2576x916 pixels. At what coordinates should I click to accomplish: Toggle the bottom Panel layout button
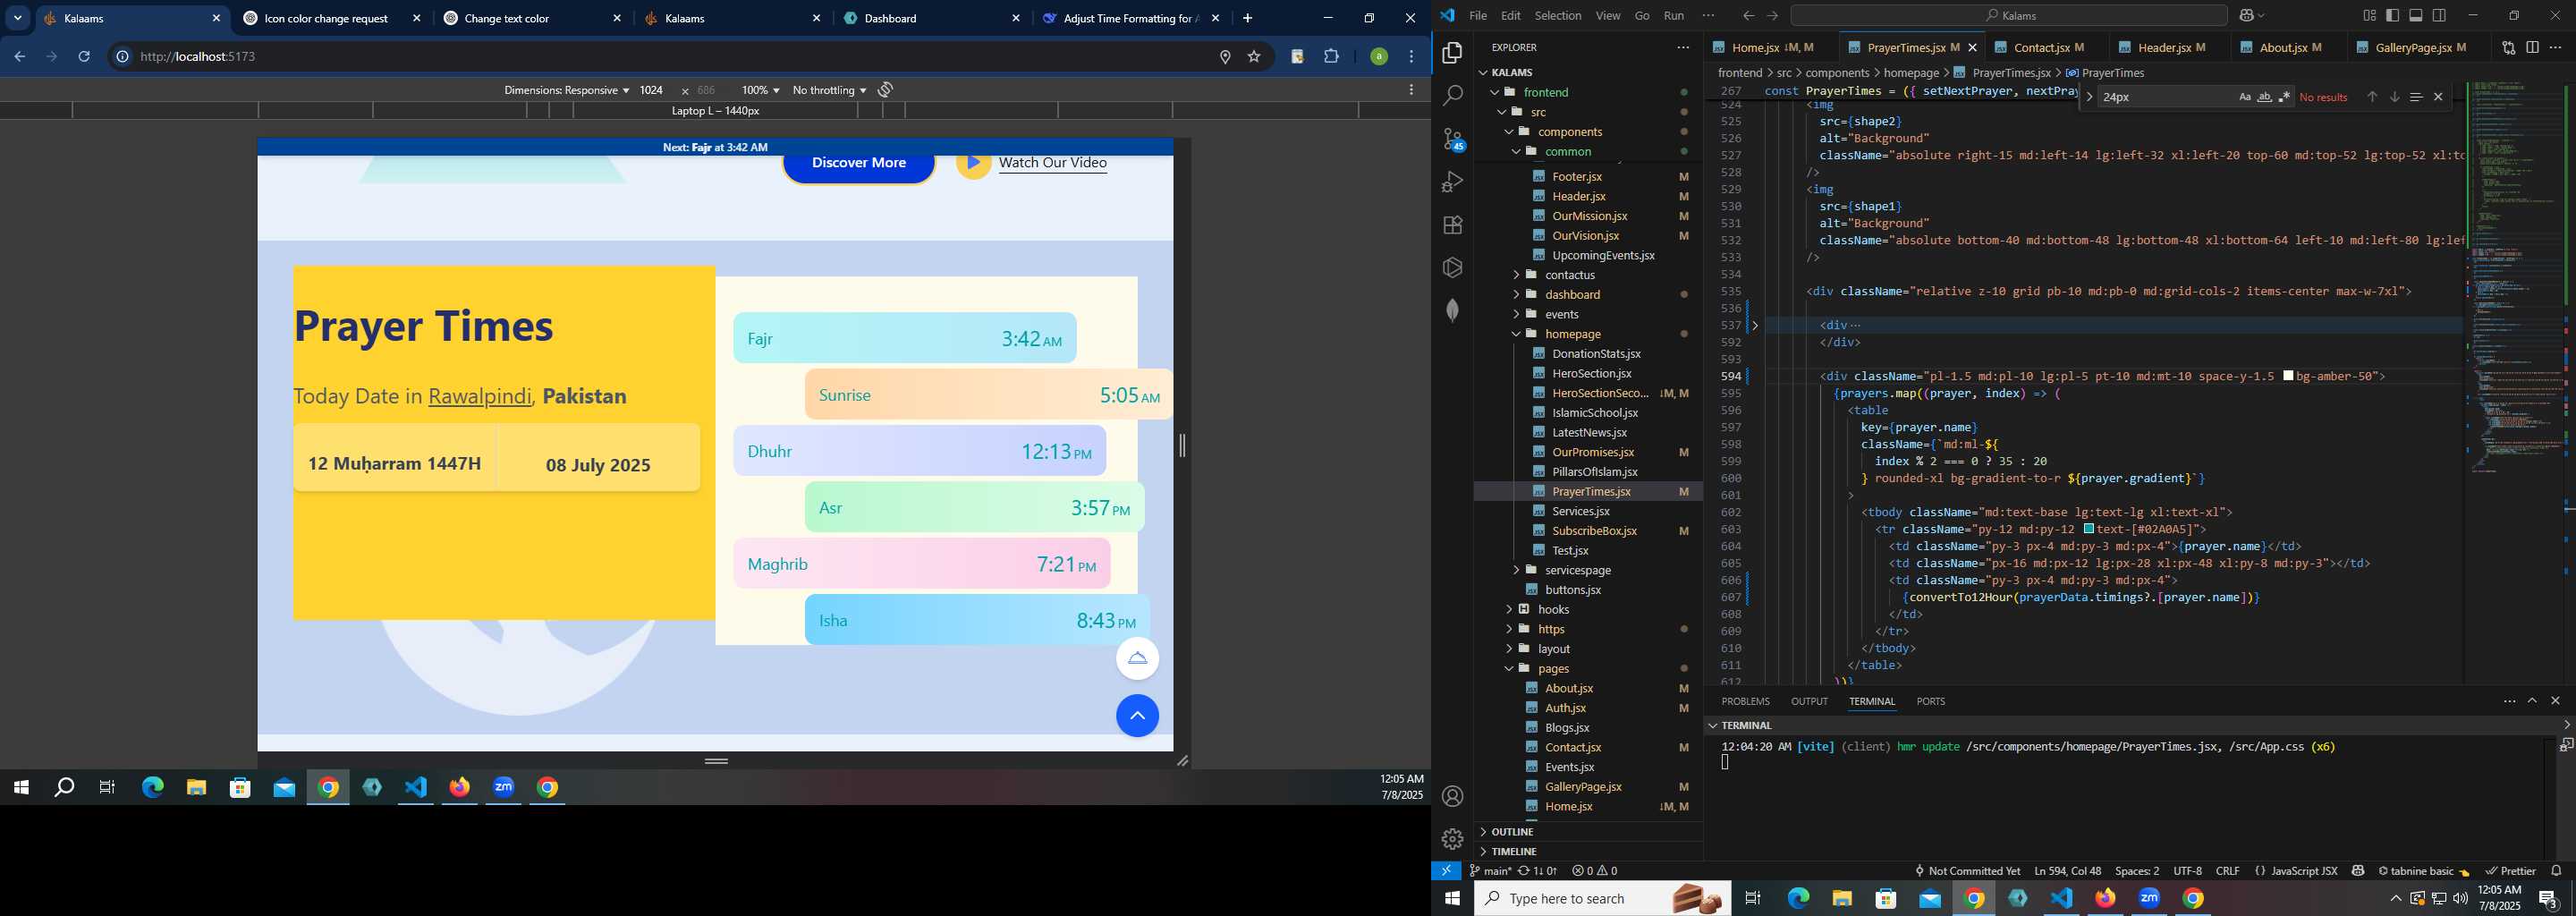point(2416,16)
